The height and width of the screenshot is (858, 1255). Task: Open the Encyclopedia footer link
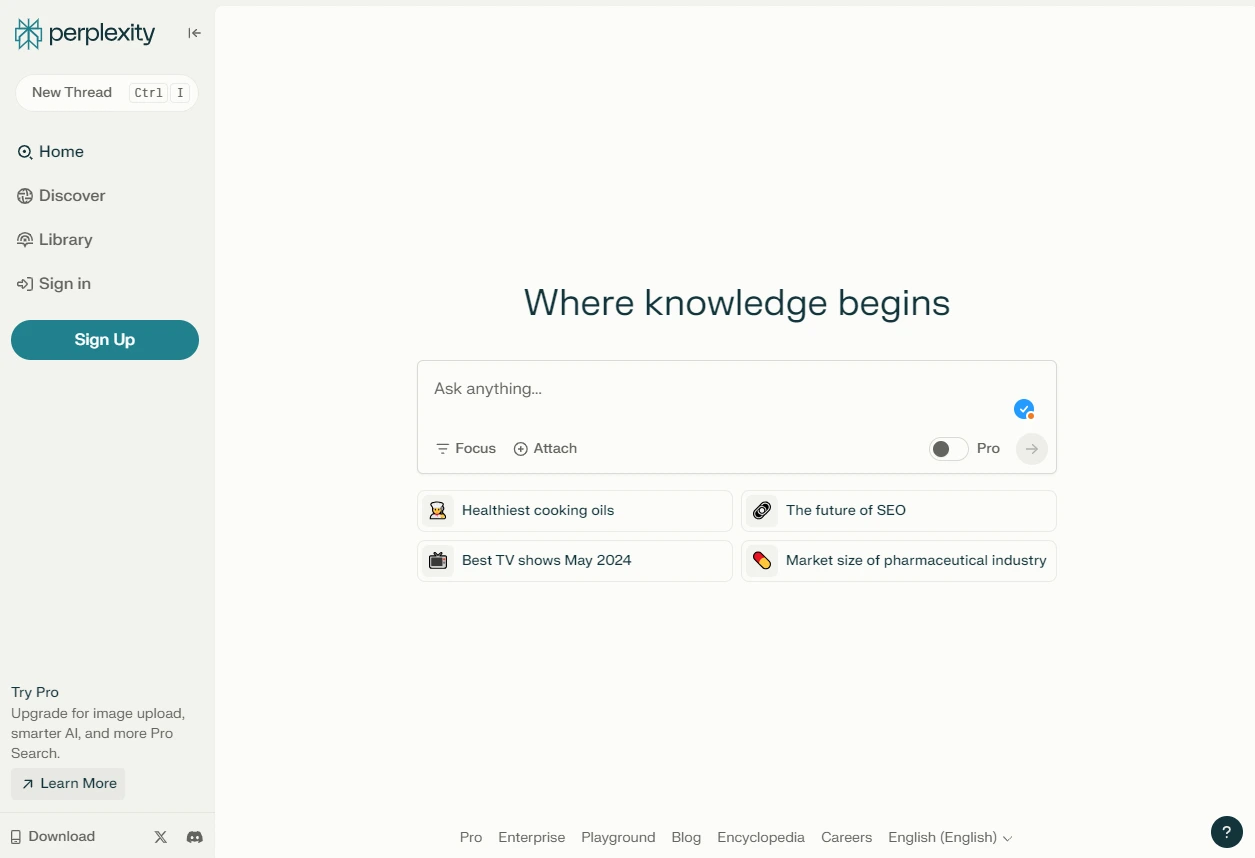pyautogui.click(x=761, y=838)
